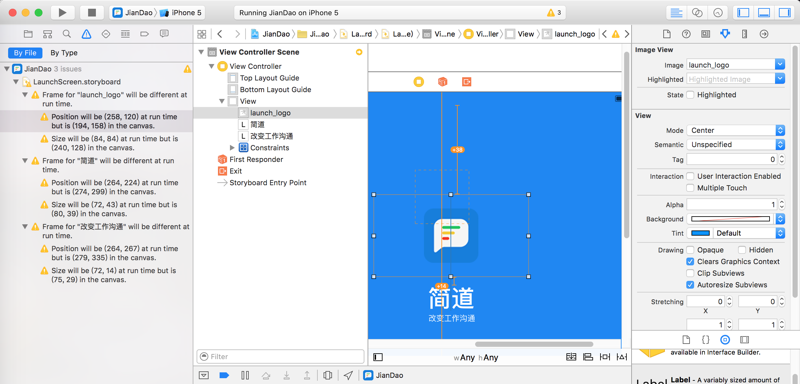
Task: Collapse the LaunchScreen.storyboard issues group
Action: [x=15, y=82]
